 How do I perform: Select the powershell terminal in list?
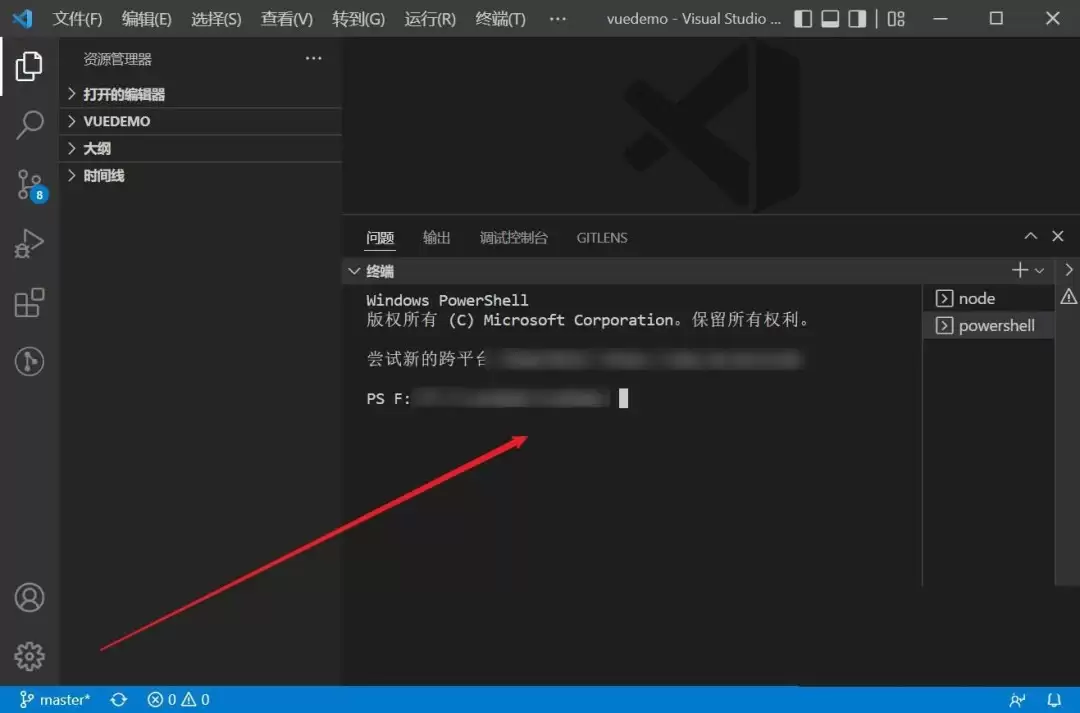pos(988,325)
